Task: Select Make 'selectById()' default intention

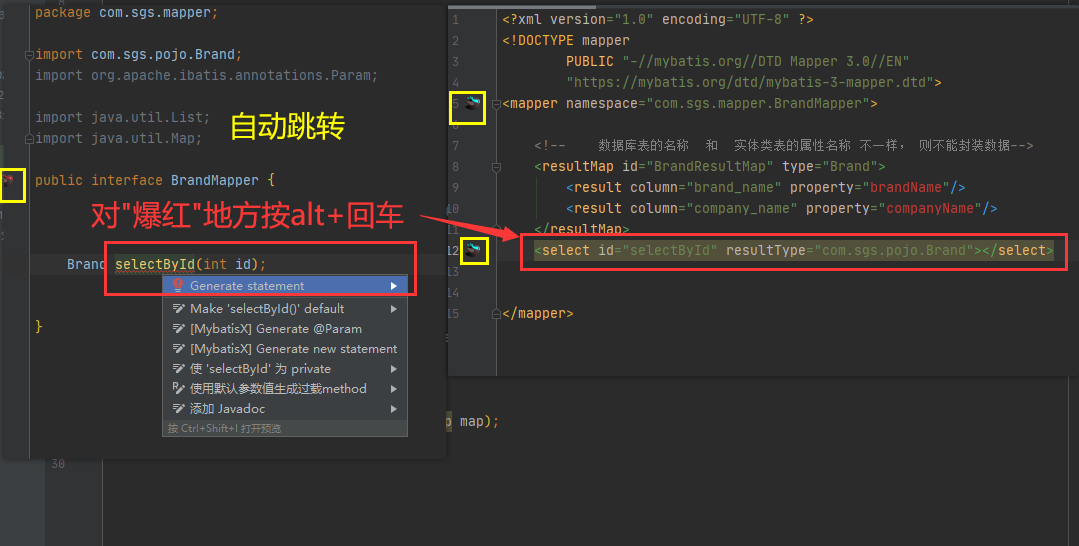Action: 285,308
